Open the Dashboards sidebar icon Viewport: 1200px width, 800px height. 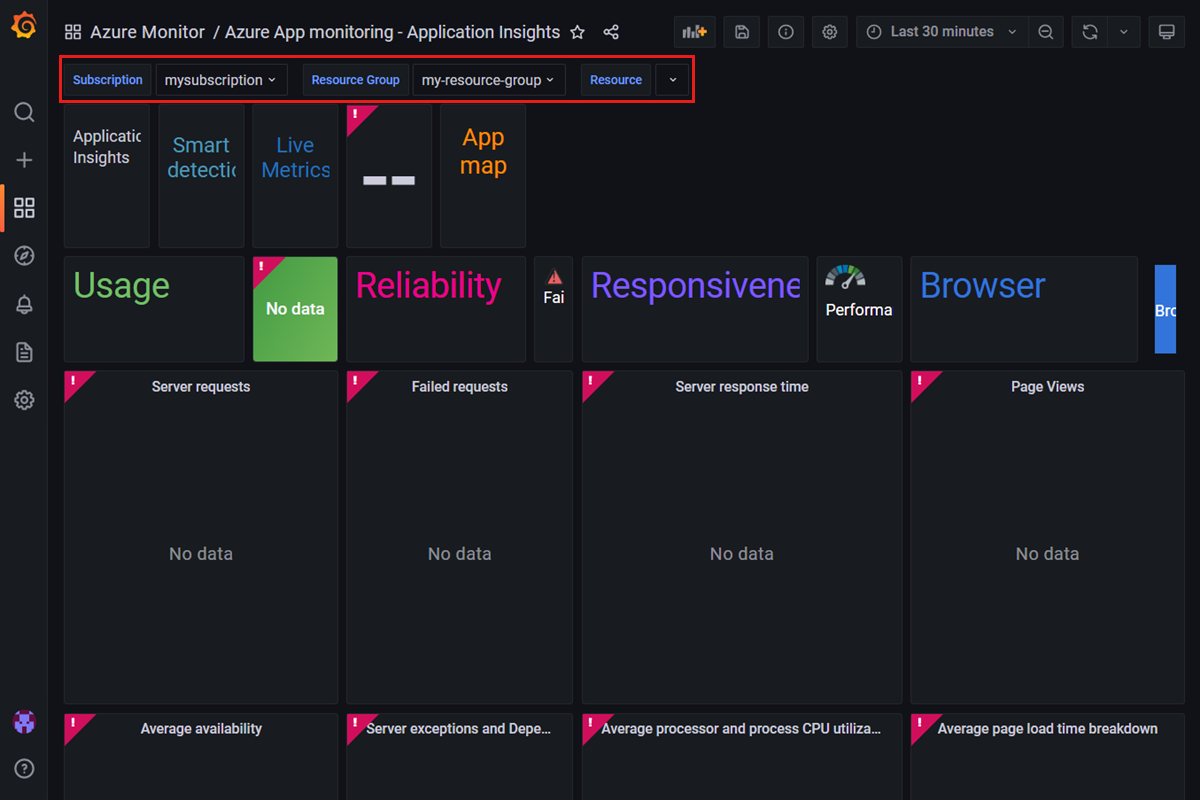click(24, 208)
